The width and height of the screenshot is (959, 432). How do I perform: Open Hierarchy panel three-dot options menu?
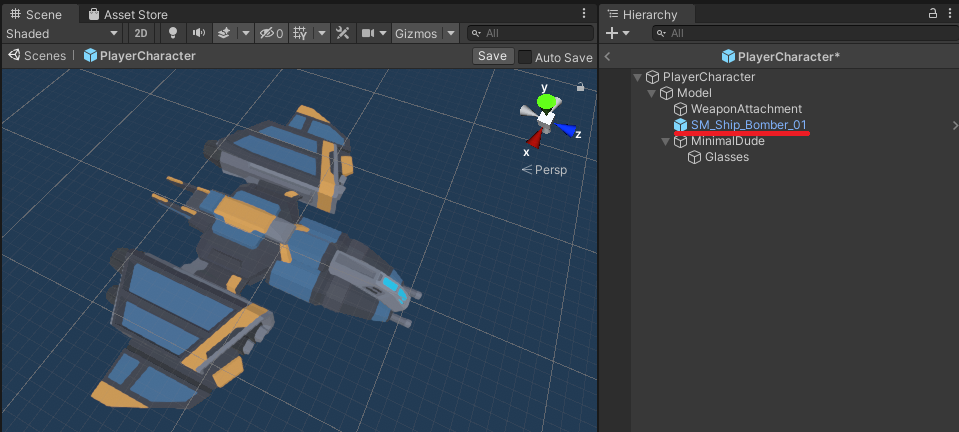pyautogui.click(x=949, y=13)
